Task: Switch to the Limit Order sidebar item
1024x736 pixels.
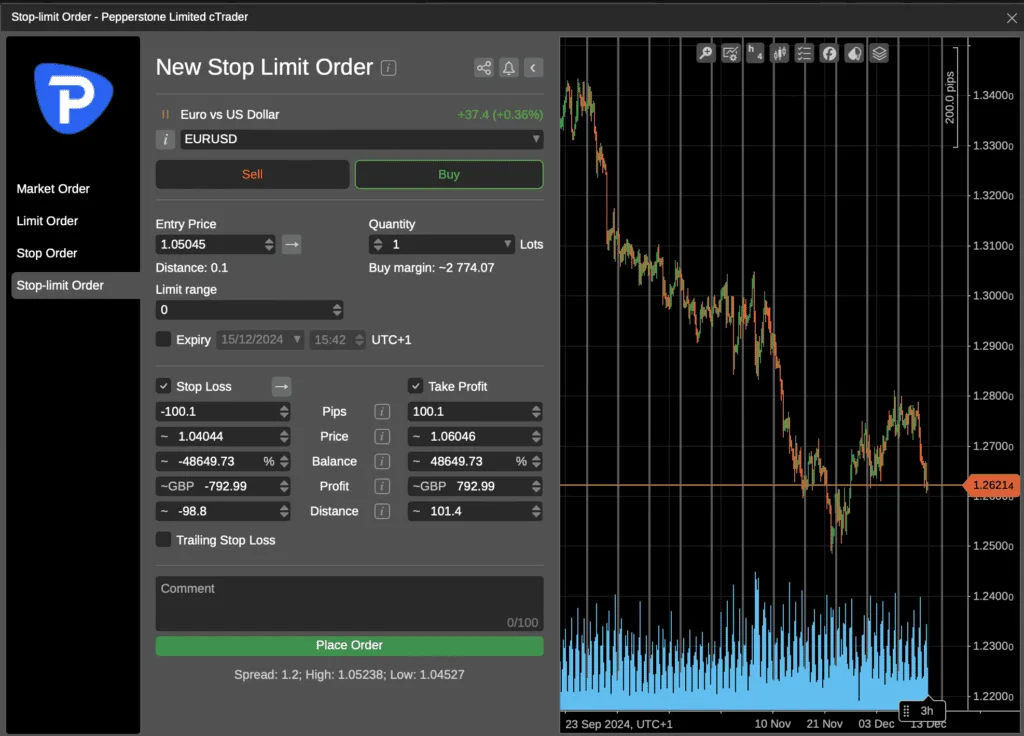Action: point(47,221)
